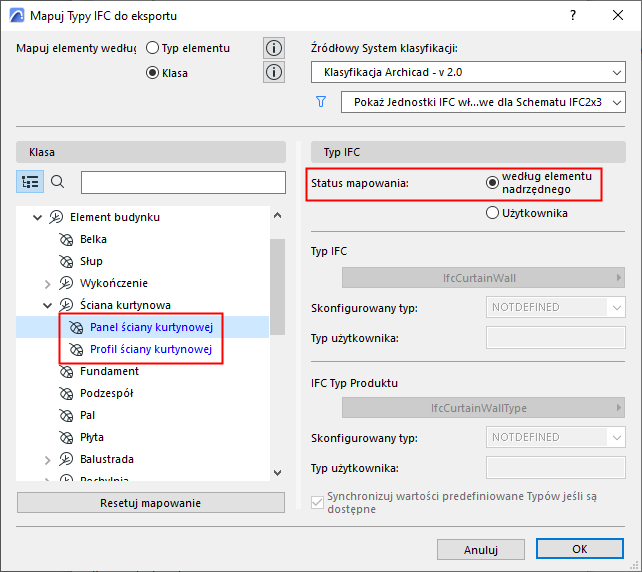
Task: Open the IfcCurtainWallType selector
Action: 483,408
